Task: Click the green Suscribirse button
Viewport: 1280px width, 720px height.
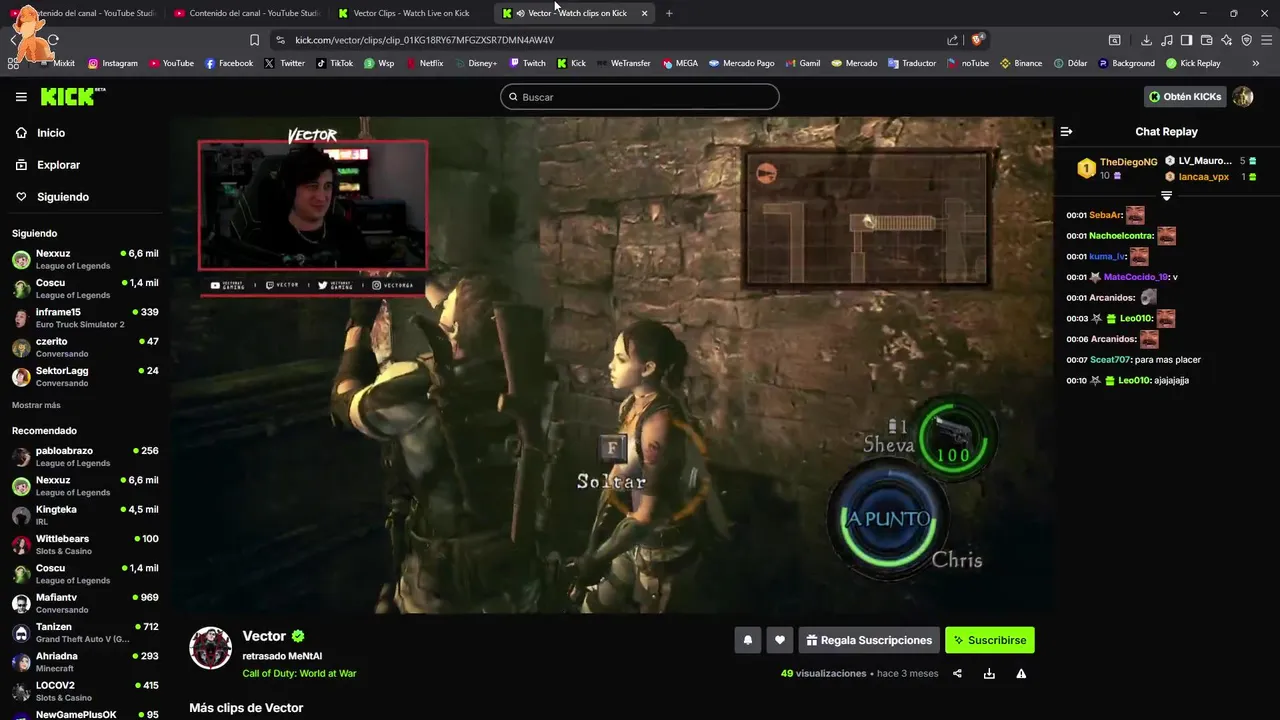Action: [990, 640]
